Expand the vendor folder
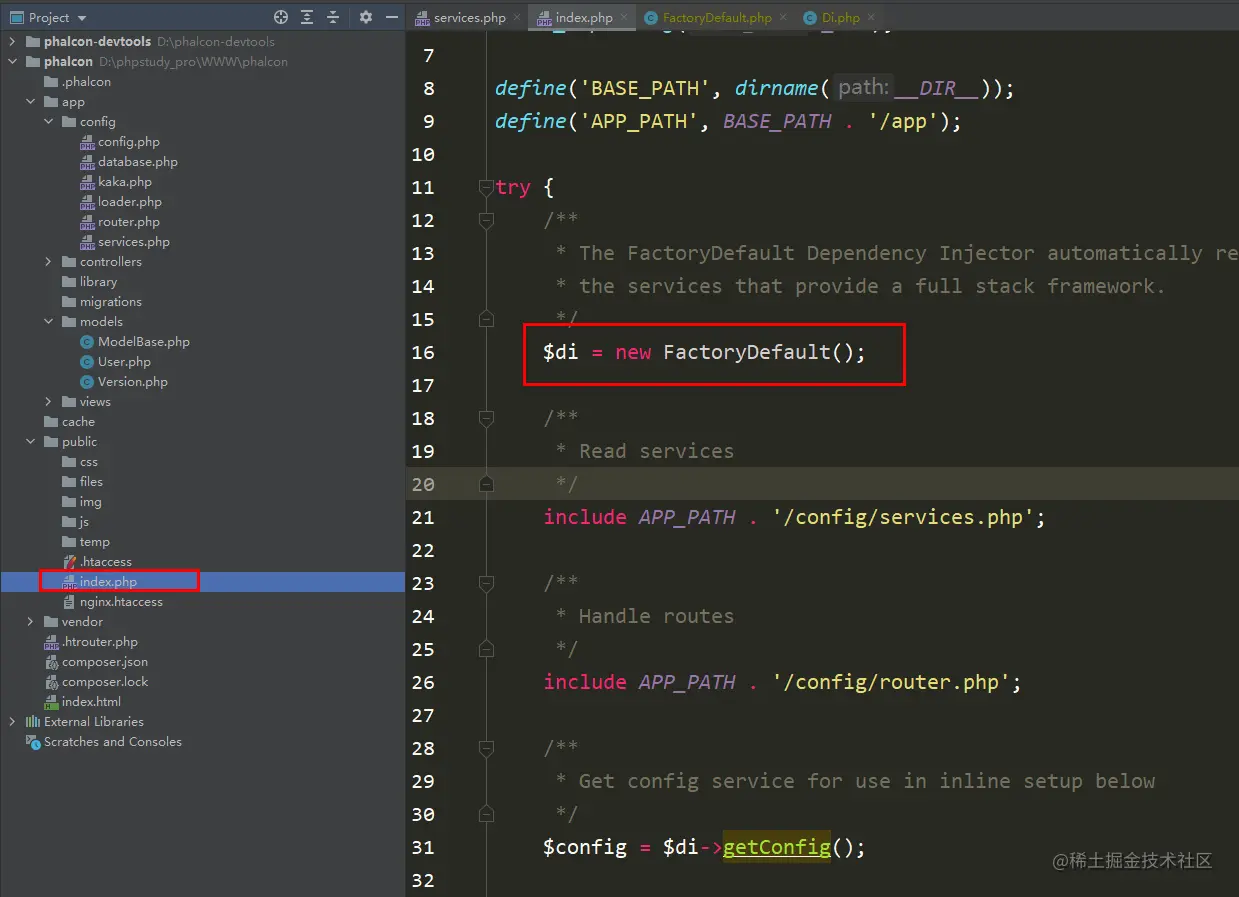 point(31,622)
